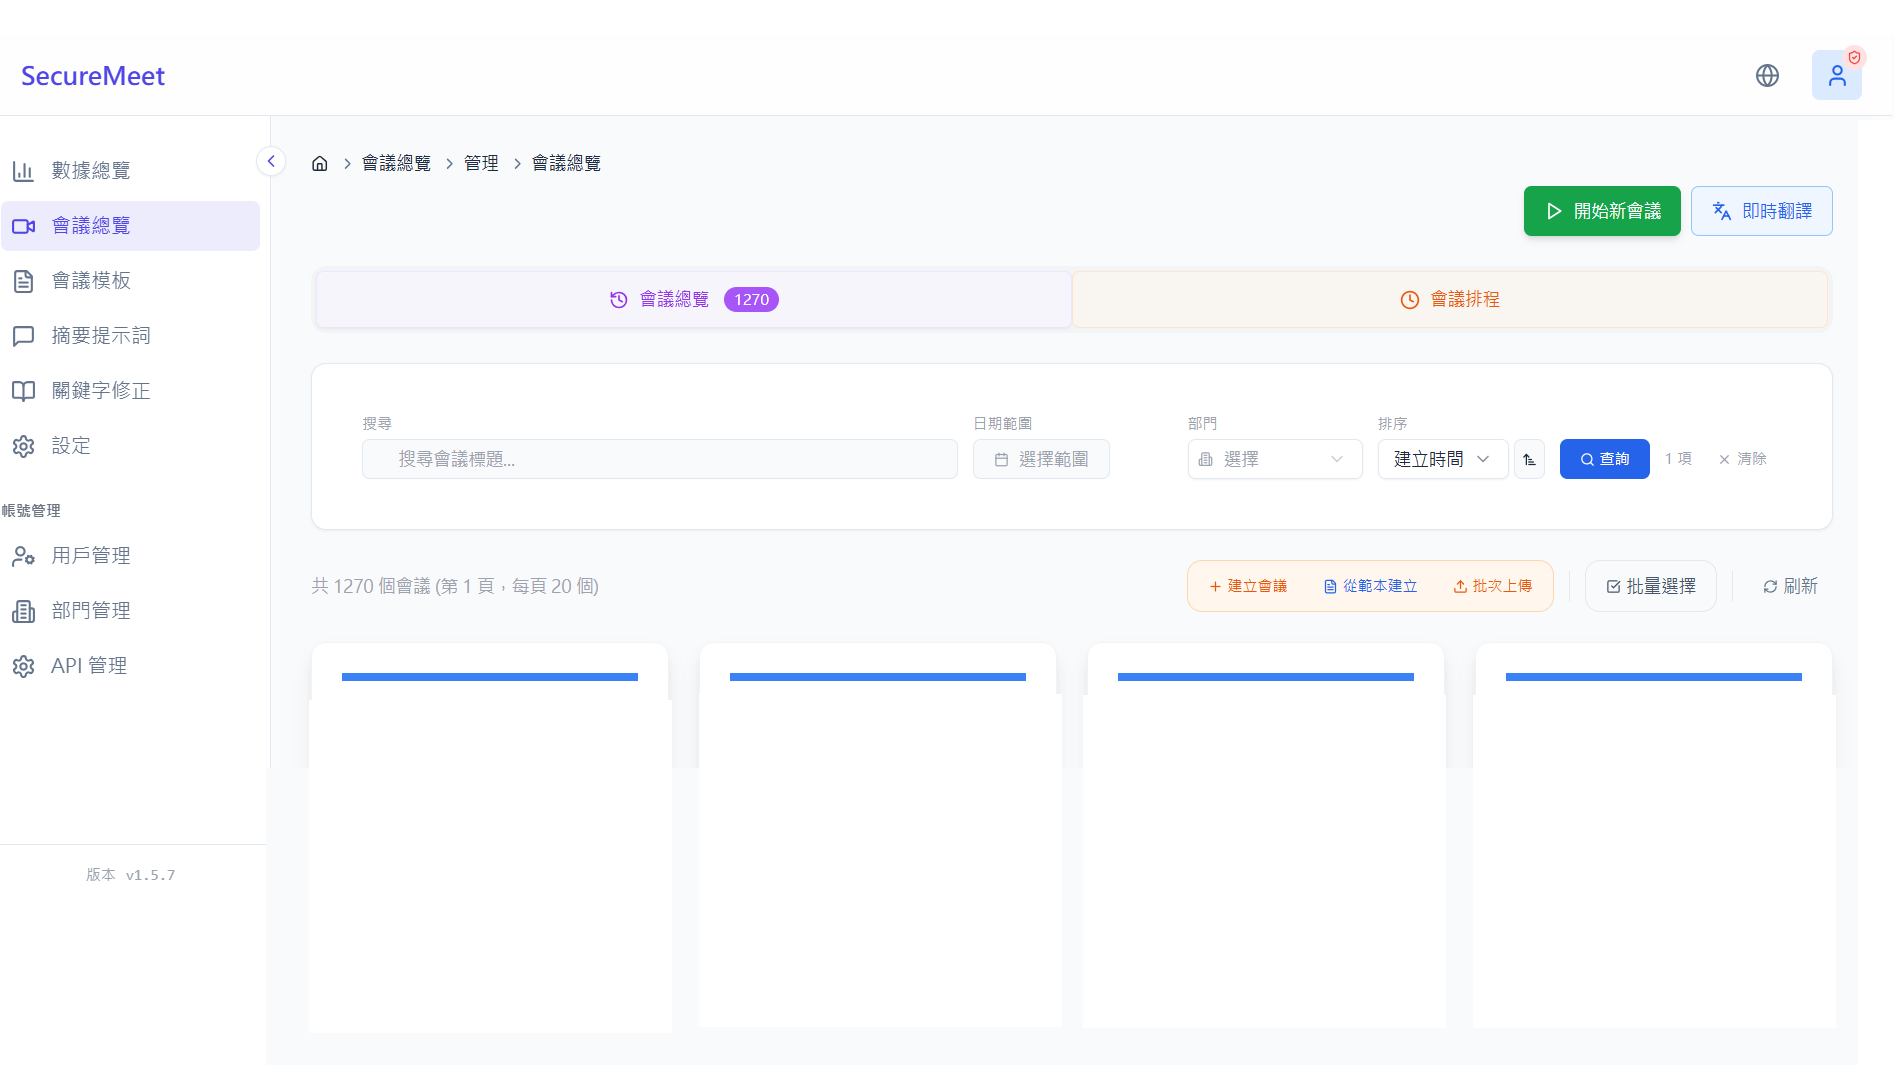Open 會議模板 from the sidebar
Viewport: 1894px width, 1065px height.
pos(24,281)
